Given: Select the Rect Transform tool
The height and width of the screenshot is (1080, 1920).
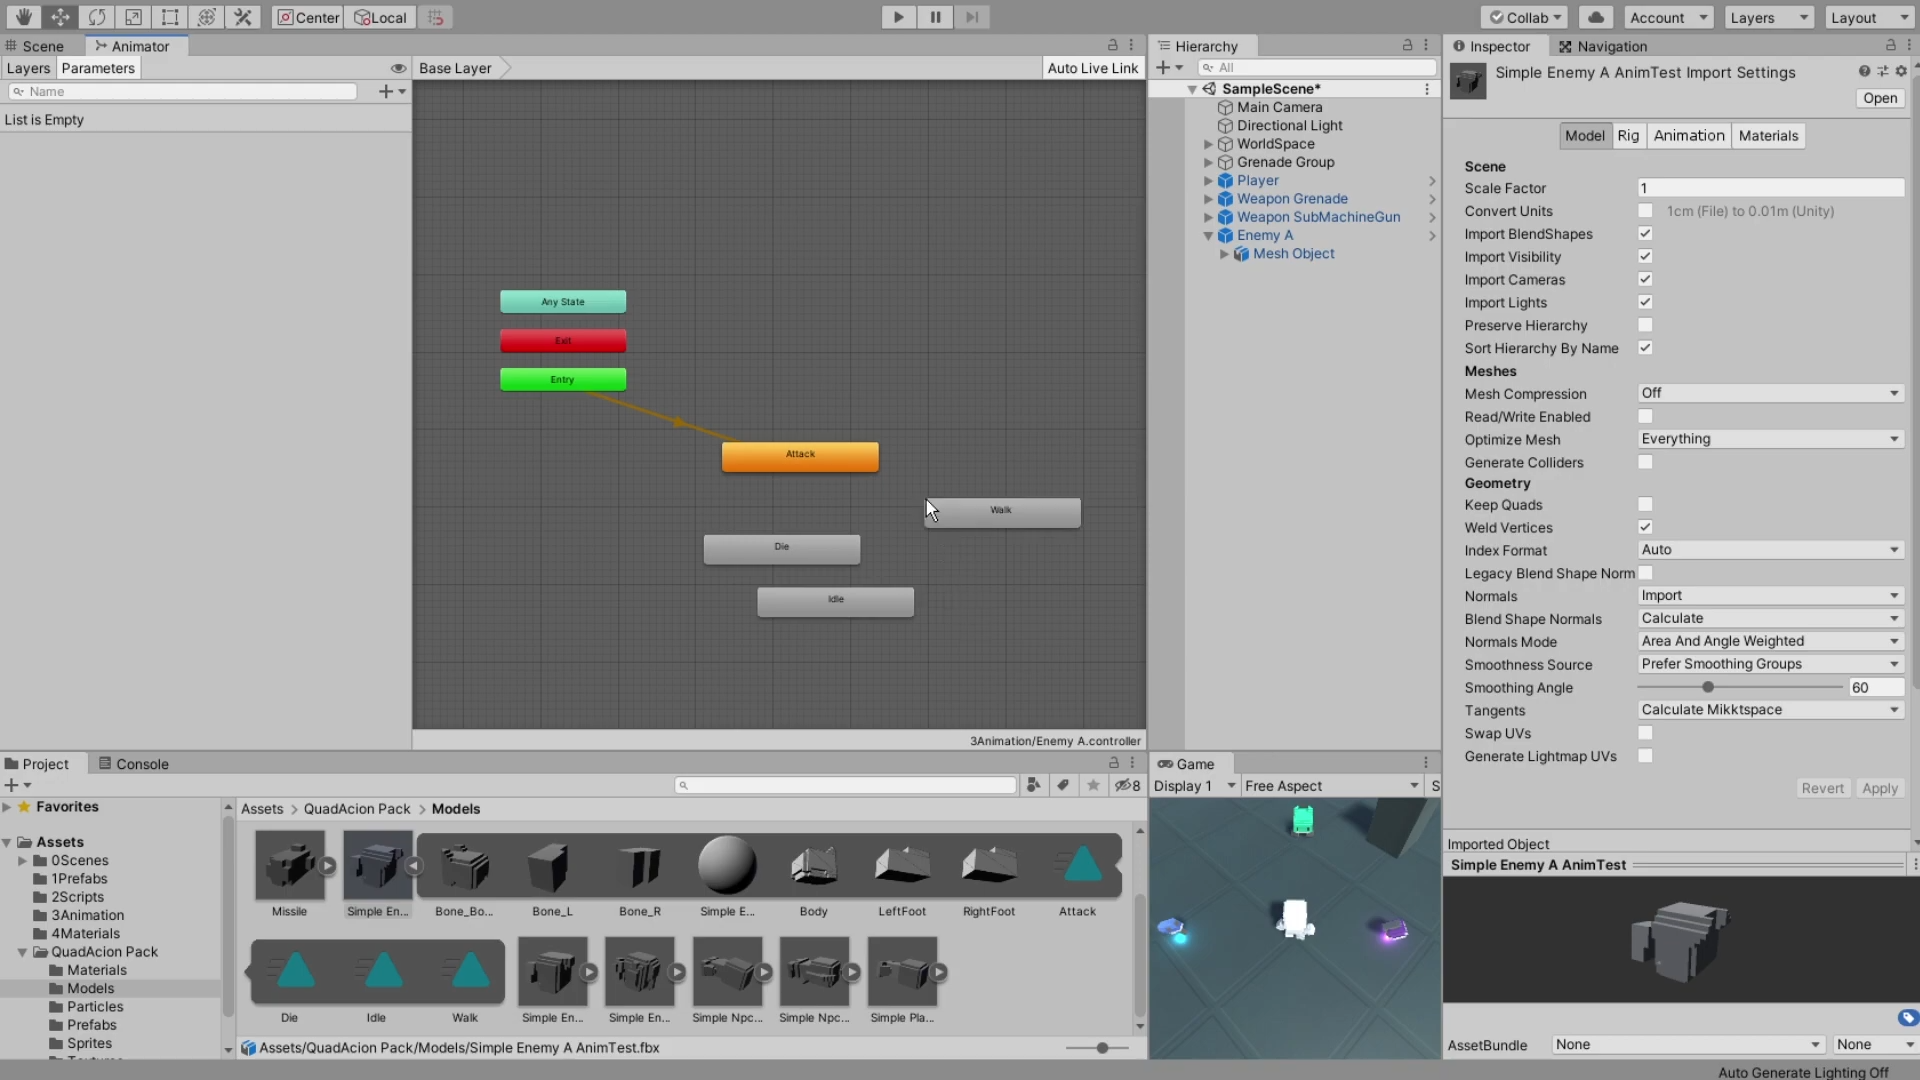Looking at the screenshot, I should 170,17.
